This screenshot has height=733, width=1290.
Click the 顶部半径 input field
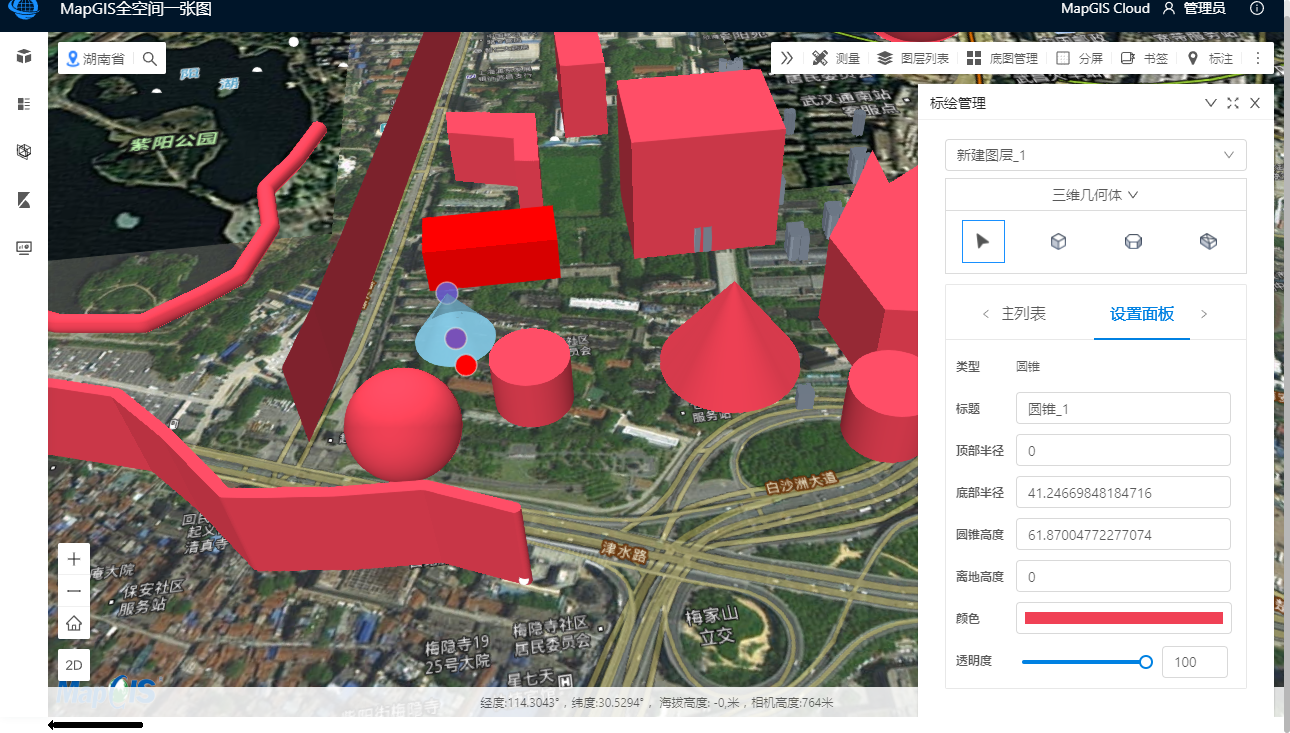coord(1123,450)
